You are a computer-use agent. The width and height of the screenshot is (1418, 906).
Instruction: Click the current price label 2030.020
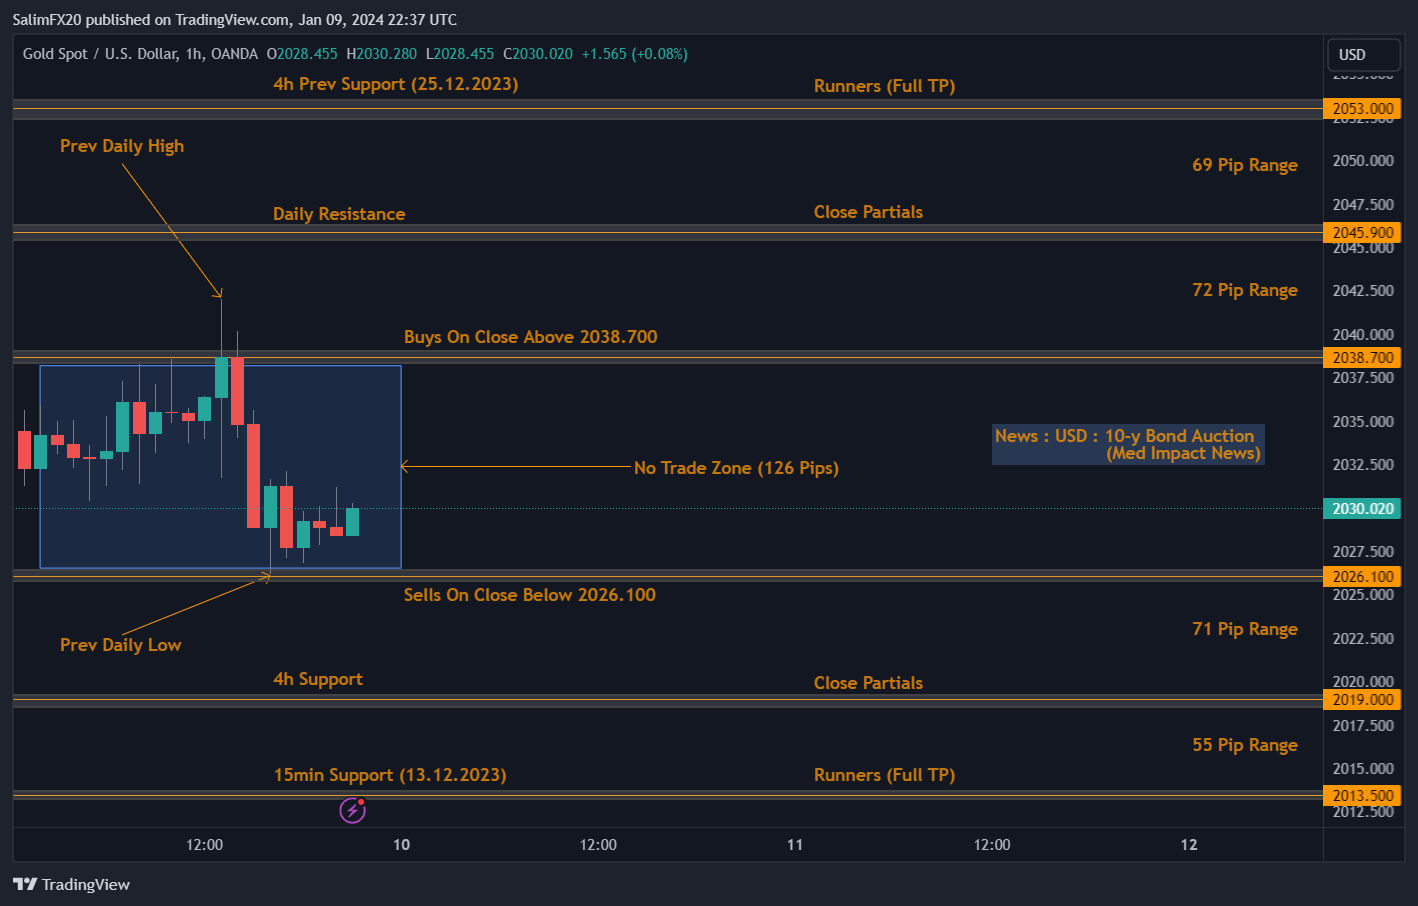pyautogui.click(x=1361, y=508)
